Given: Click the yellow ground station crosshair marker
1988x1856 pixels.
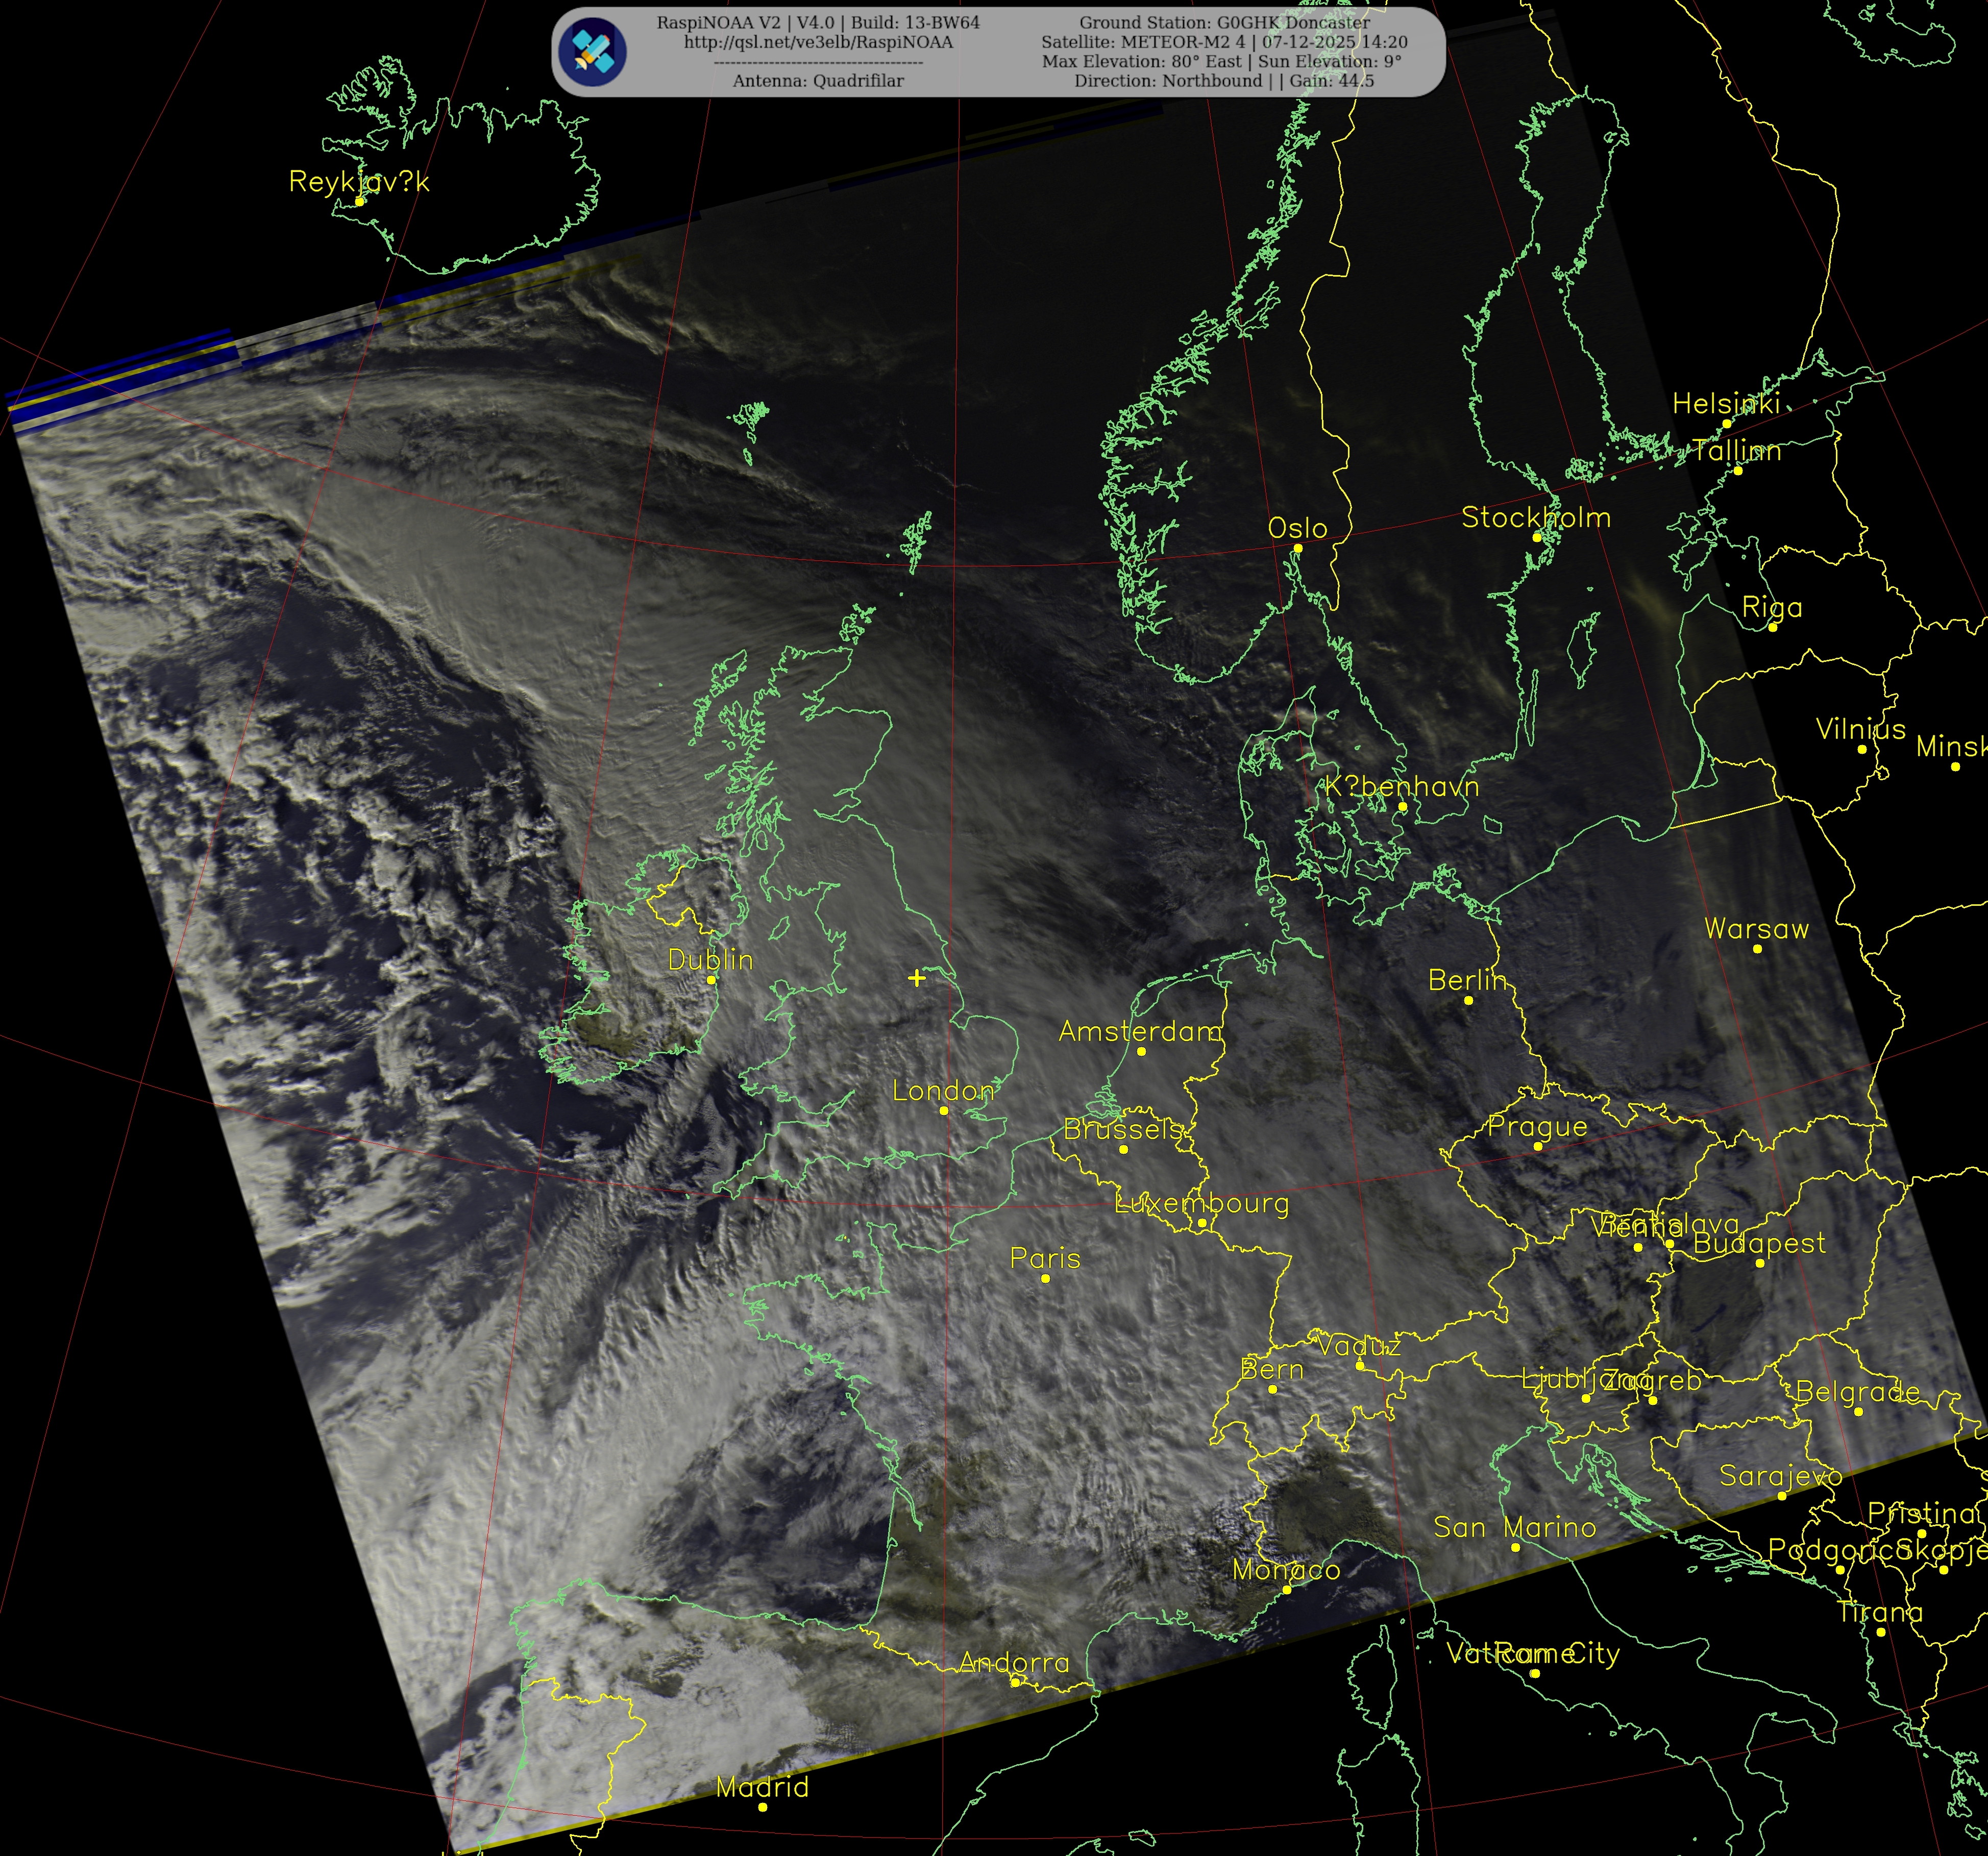Looking at the screenshot, I should [917, 978].
